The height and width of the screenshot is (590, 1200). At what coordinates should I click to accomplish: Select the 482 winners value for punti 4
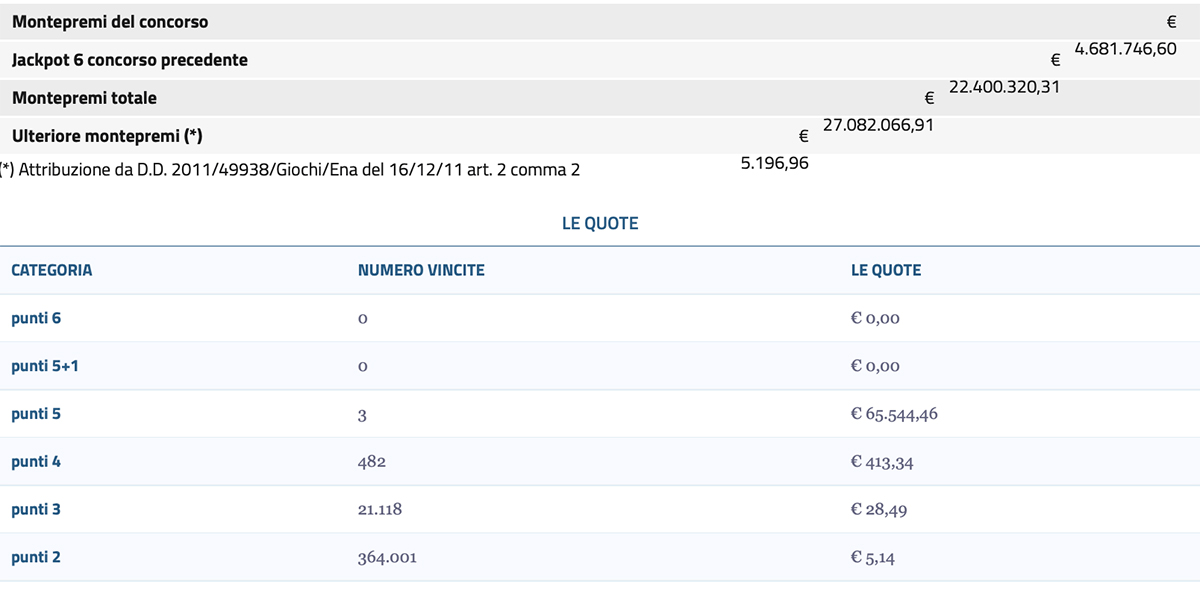click(371, 462)
